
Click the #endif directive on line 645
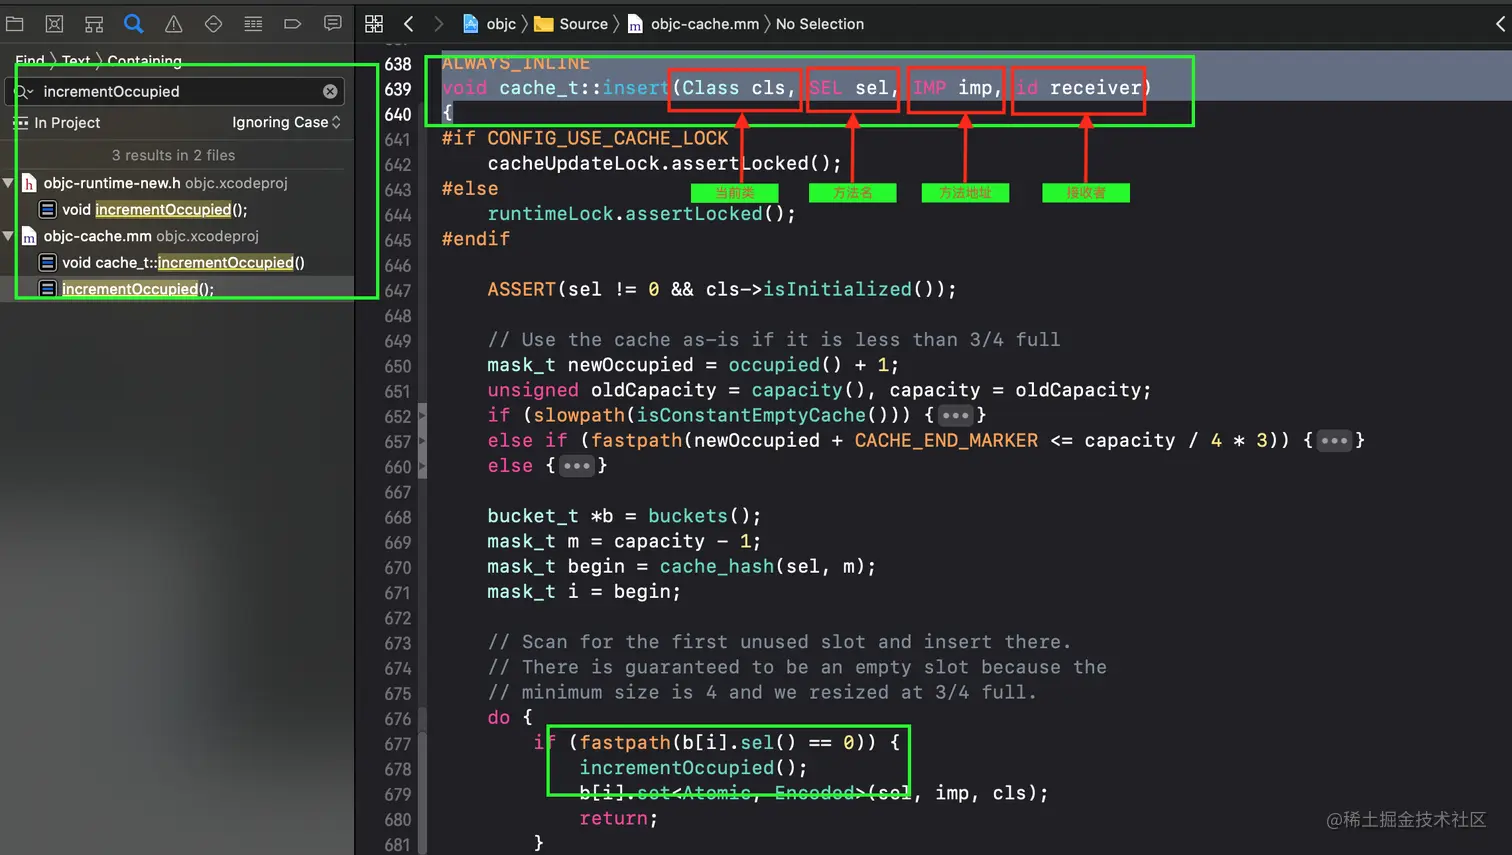476,239
